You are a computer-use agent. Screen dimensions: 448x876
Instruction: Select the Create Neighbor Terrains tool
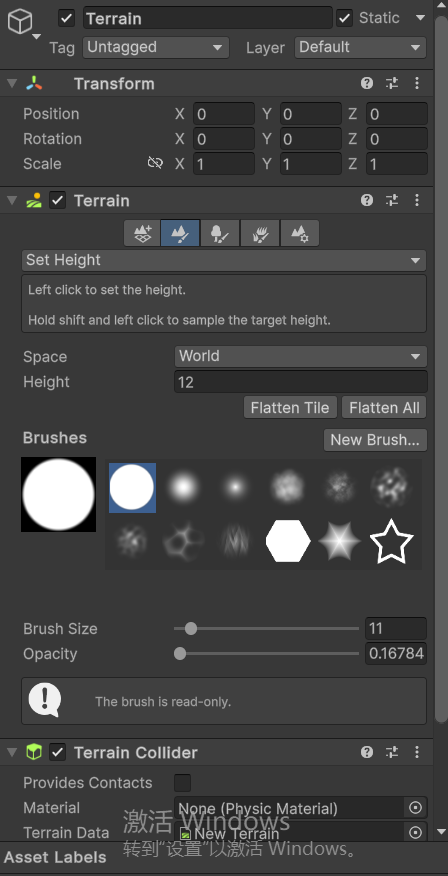coord(142,233)
